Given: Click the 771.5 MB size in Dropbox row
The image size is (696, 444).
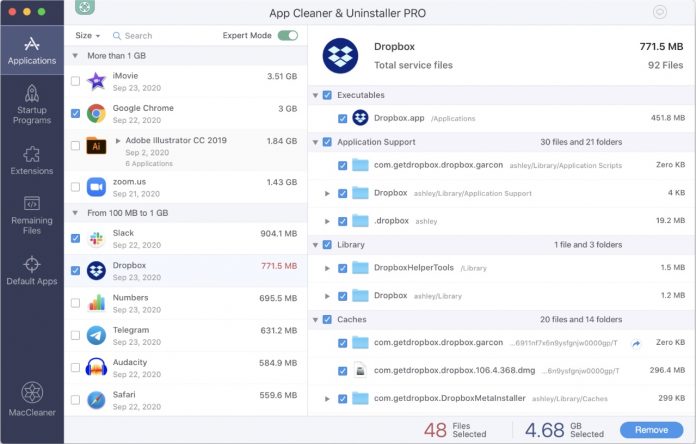Looking at the screenshot, I should 279,266.
